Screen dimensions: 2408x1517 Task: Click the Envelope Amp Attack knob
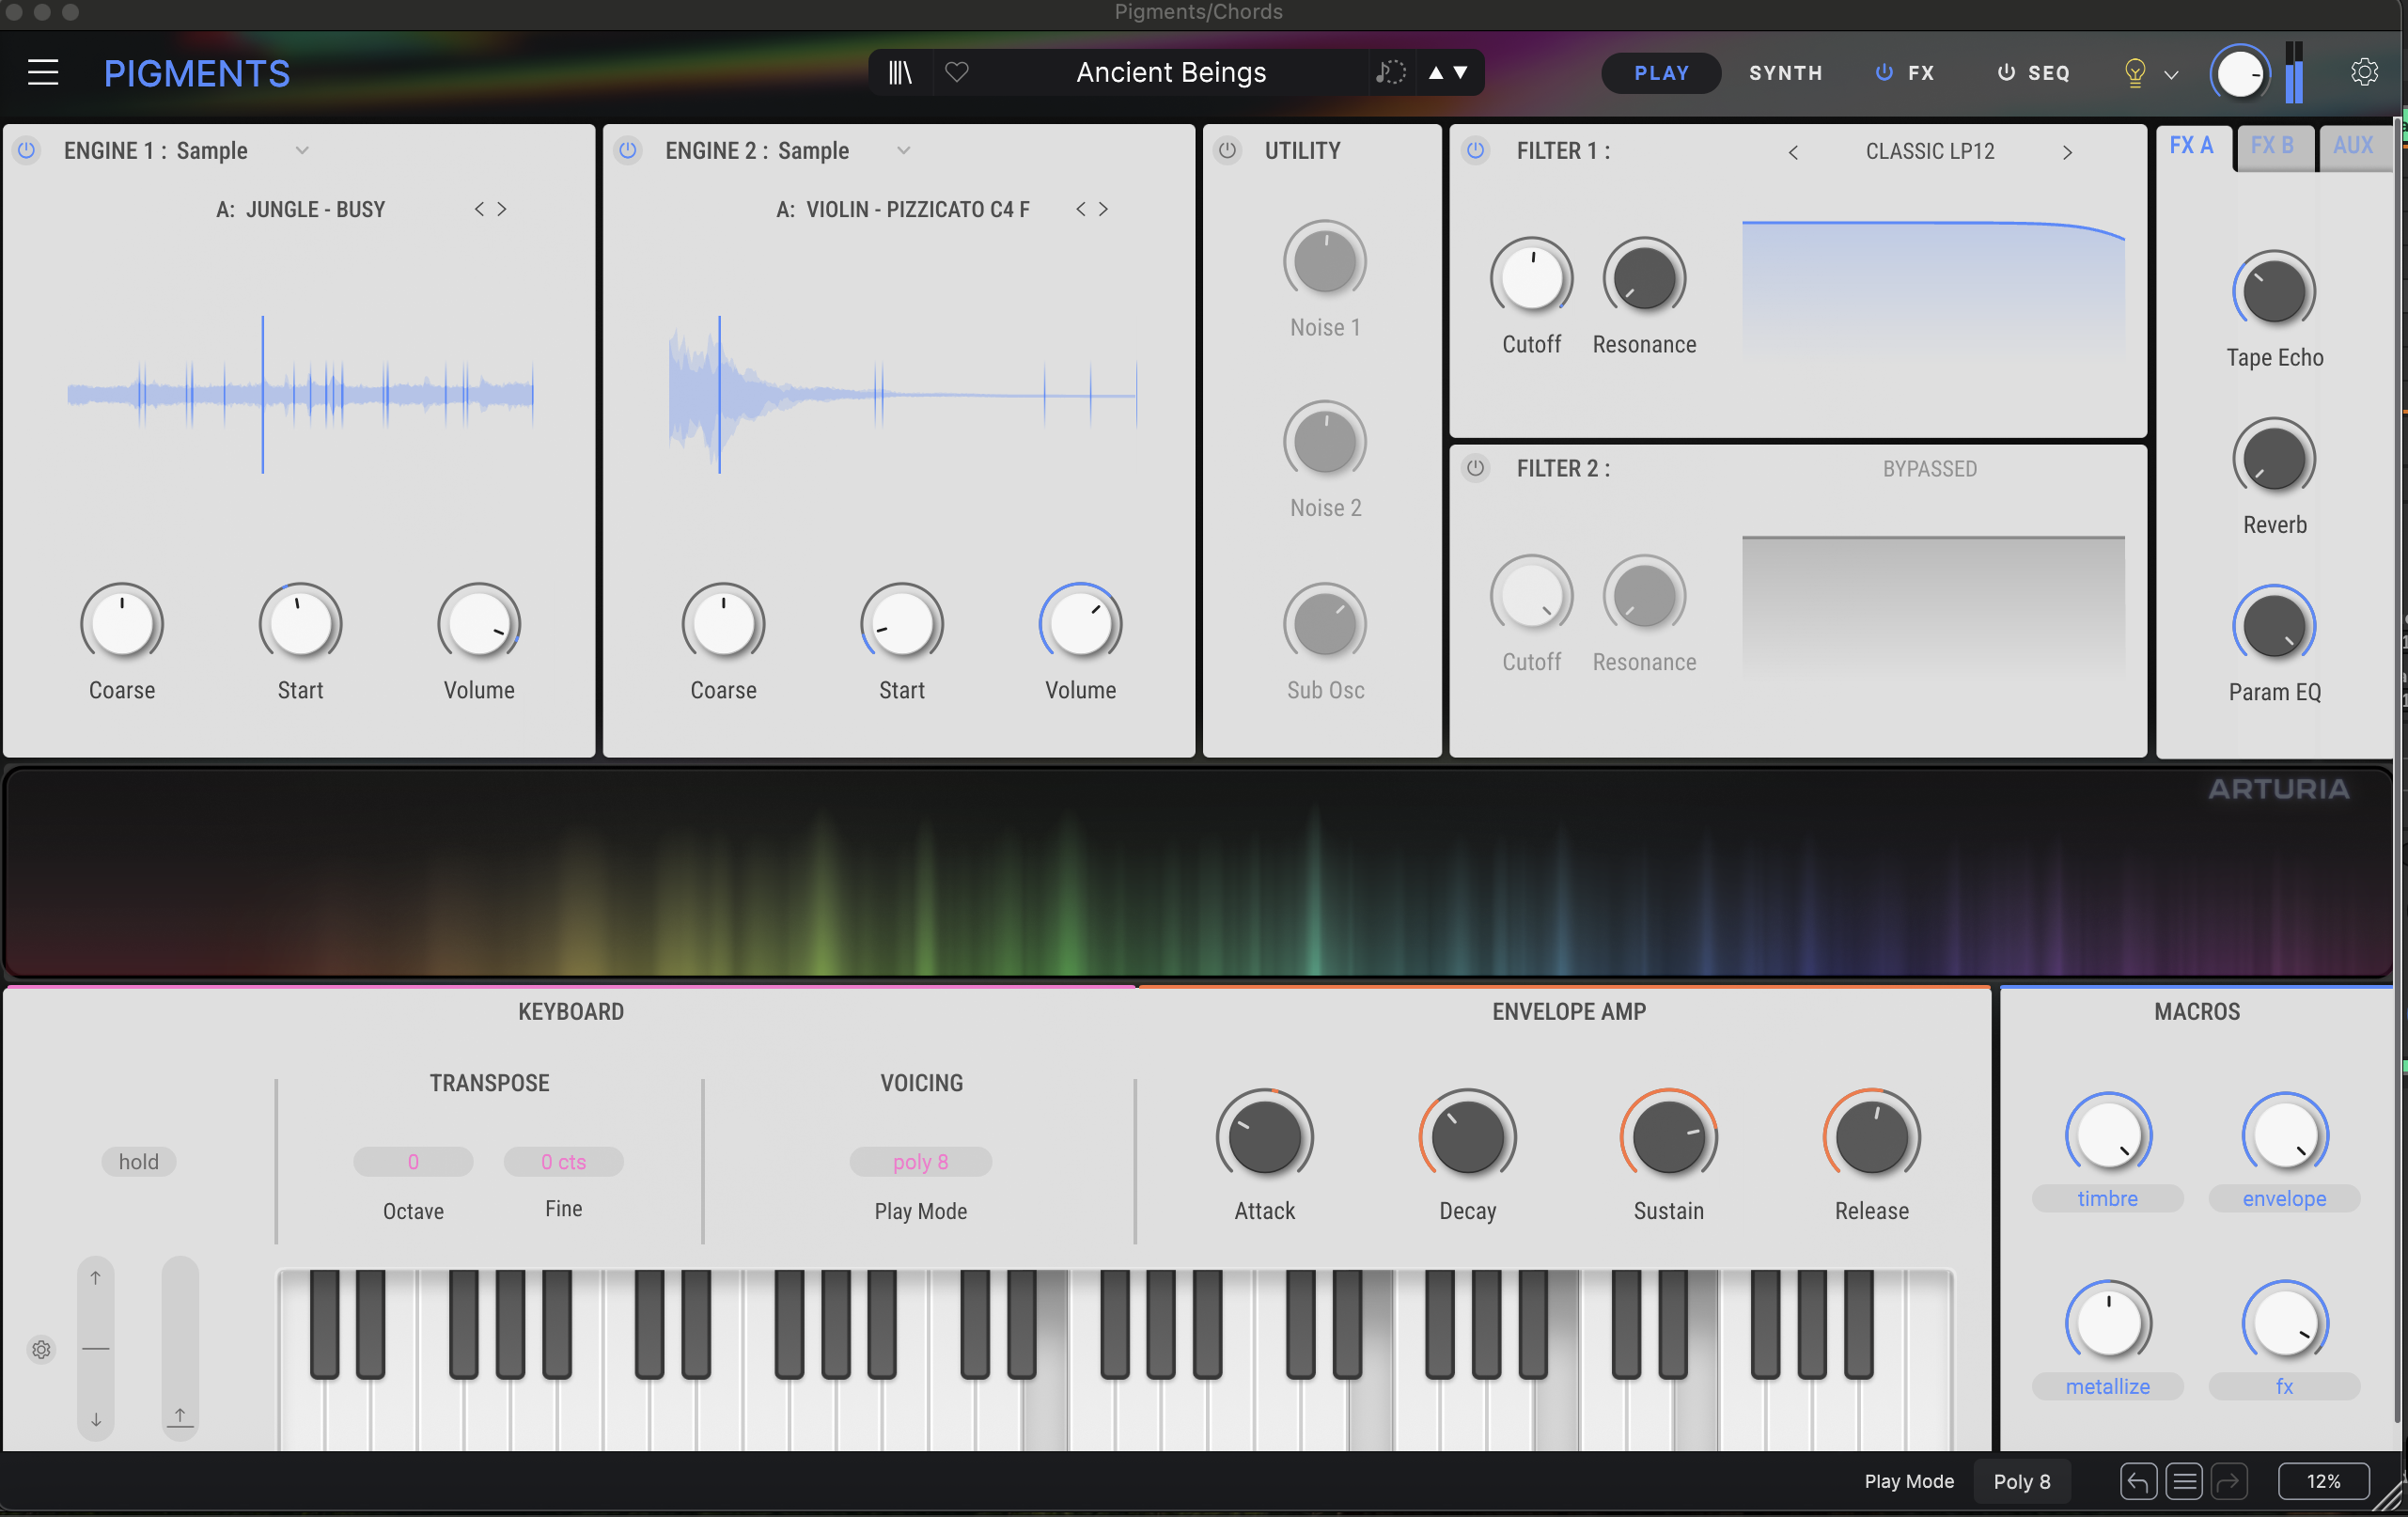tap(1264, 1137)
